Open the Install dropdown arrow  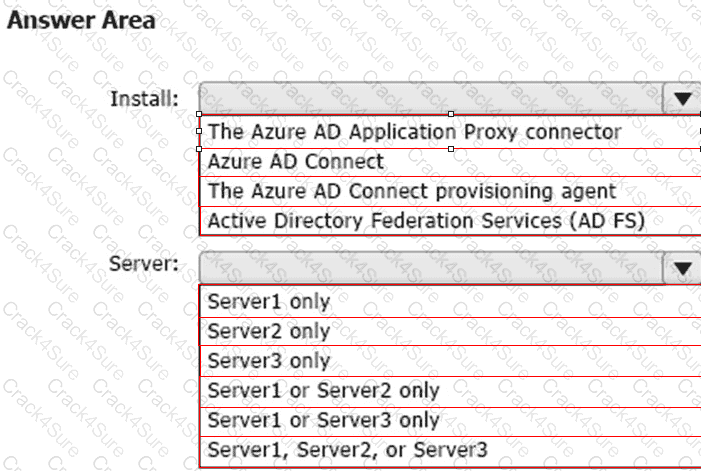point(683,98)
